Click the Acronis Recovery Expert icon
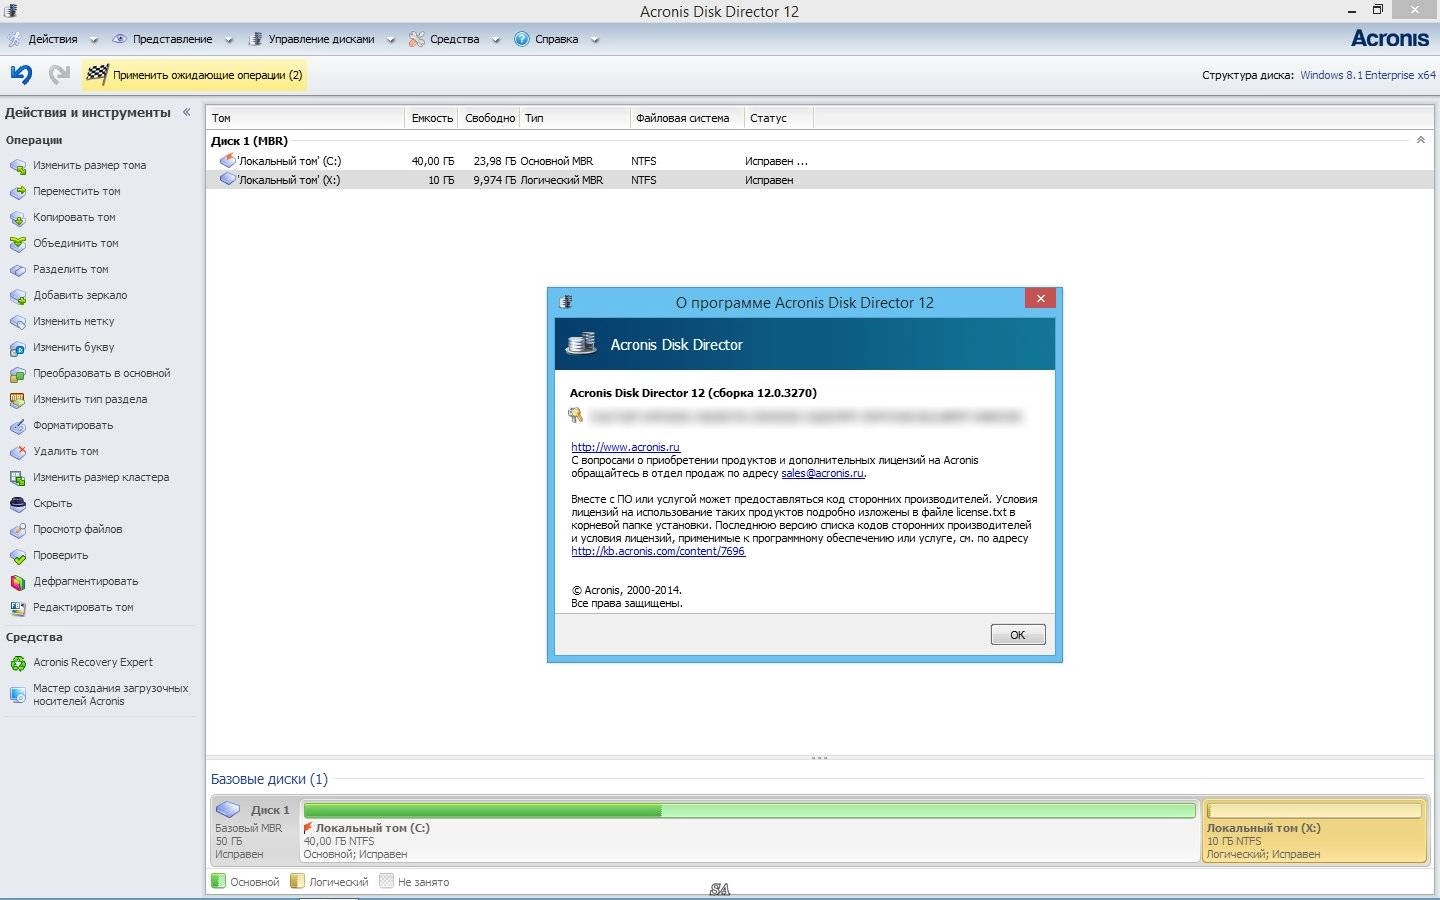The image size is (1440, 900). (x=17, y=663)
